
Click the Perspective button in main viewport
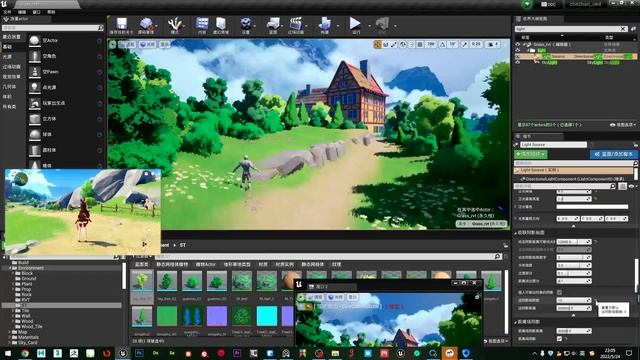pyautogui.click(x=128, y=44)
